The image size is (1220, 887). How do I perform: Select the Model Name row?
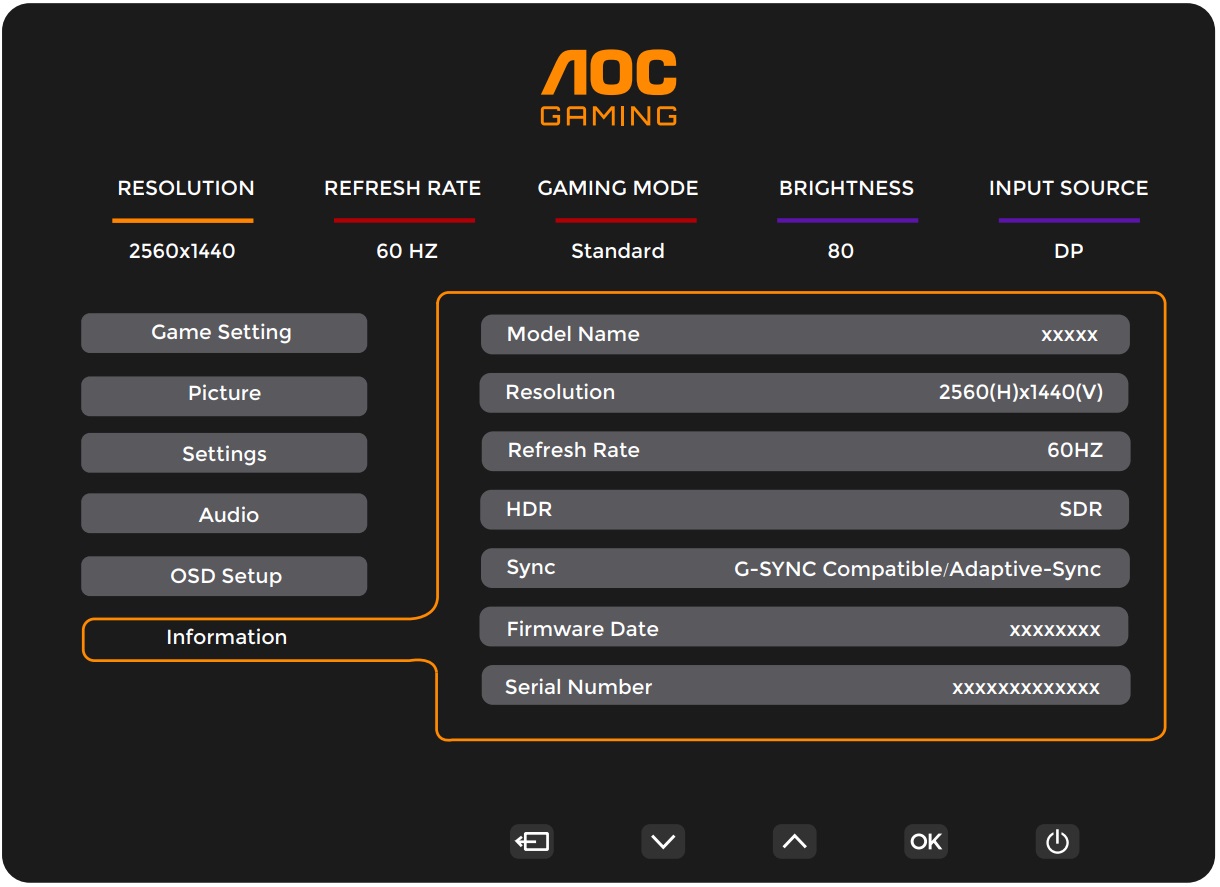coord(804,335)
